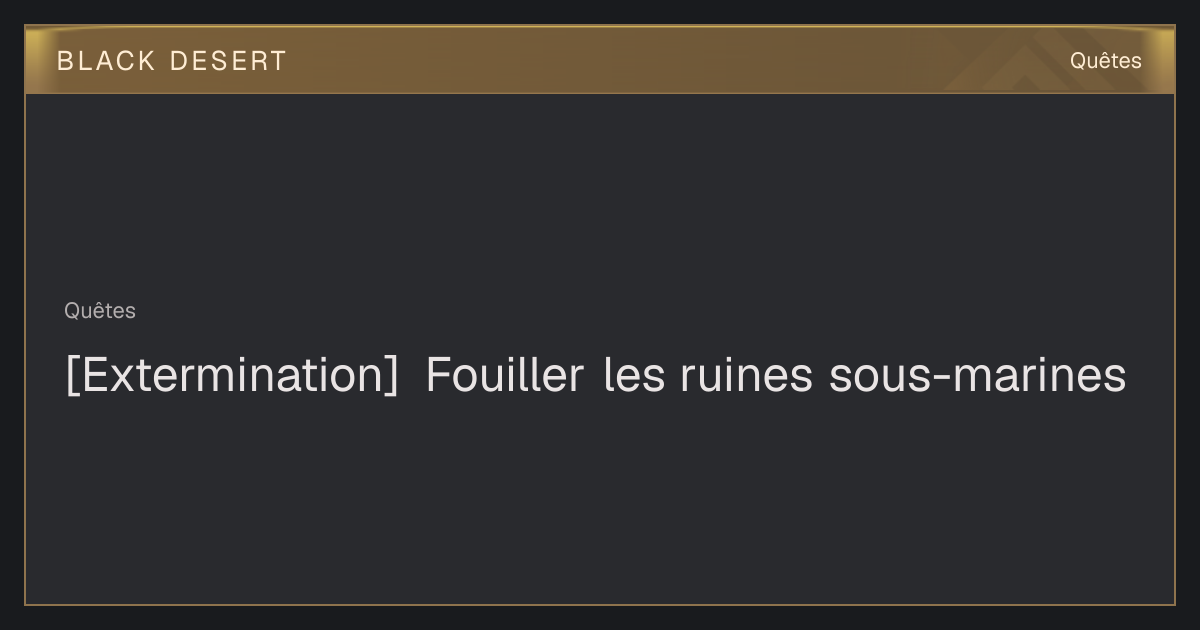
Task: Click the word ruines in the title
Action: point(745,375)
